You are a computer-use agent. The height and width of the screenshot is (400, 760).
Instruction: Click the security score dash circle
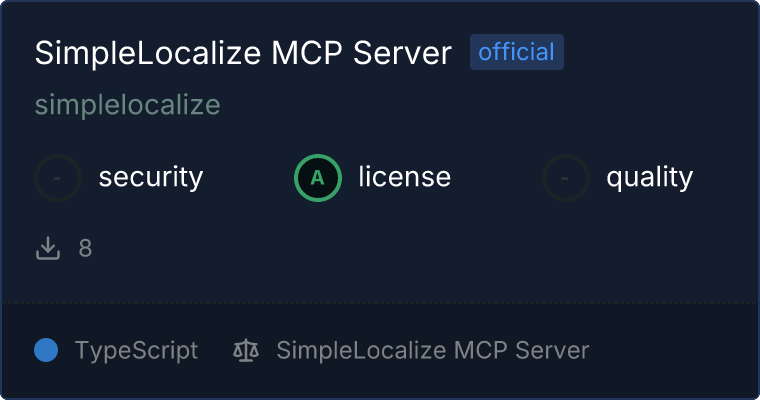(x=58, y=178)
